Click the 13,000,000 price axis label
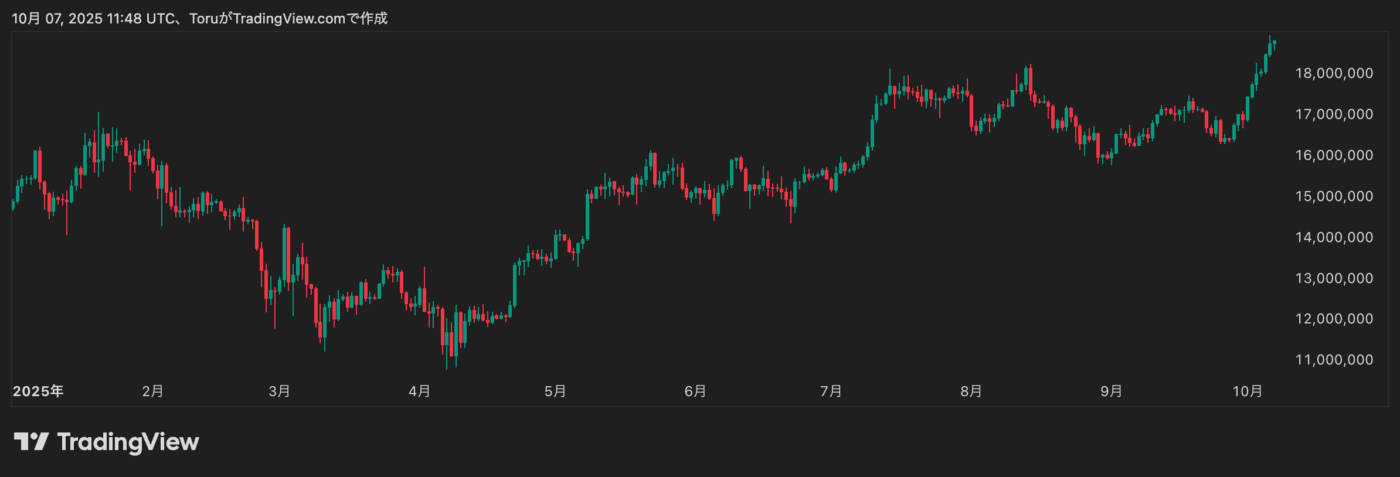Screen dimensions: 1400x477 pyautogui.click(x=1332, y=278)
